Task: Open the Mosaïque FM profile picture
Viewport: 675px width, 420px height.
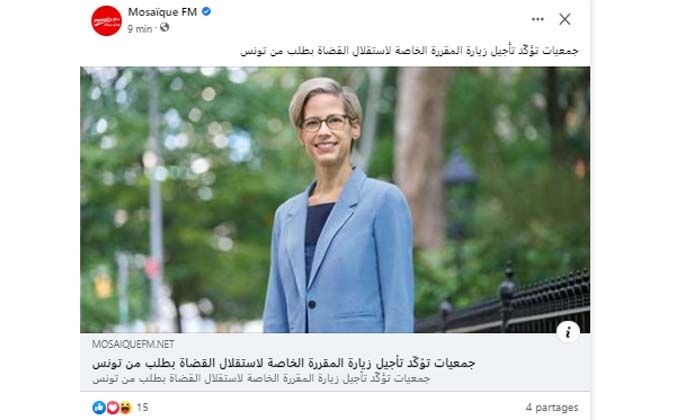Action: click(x=106, y=20)
